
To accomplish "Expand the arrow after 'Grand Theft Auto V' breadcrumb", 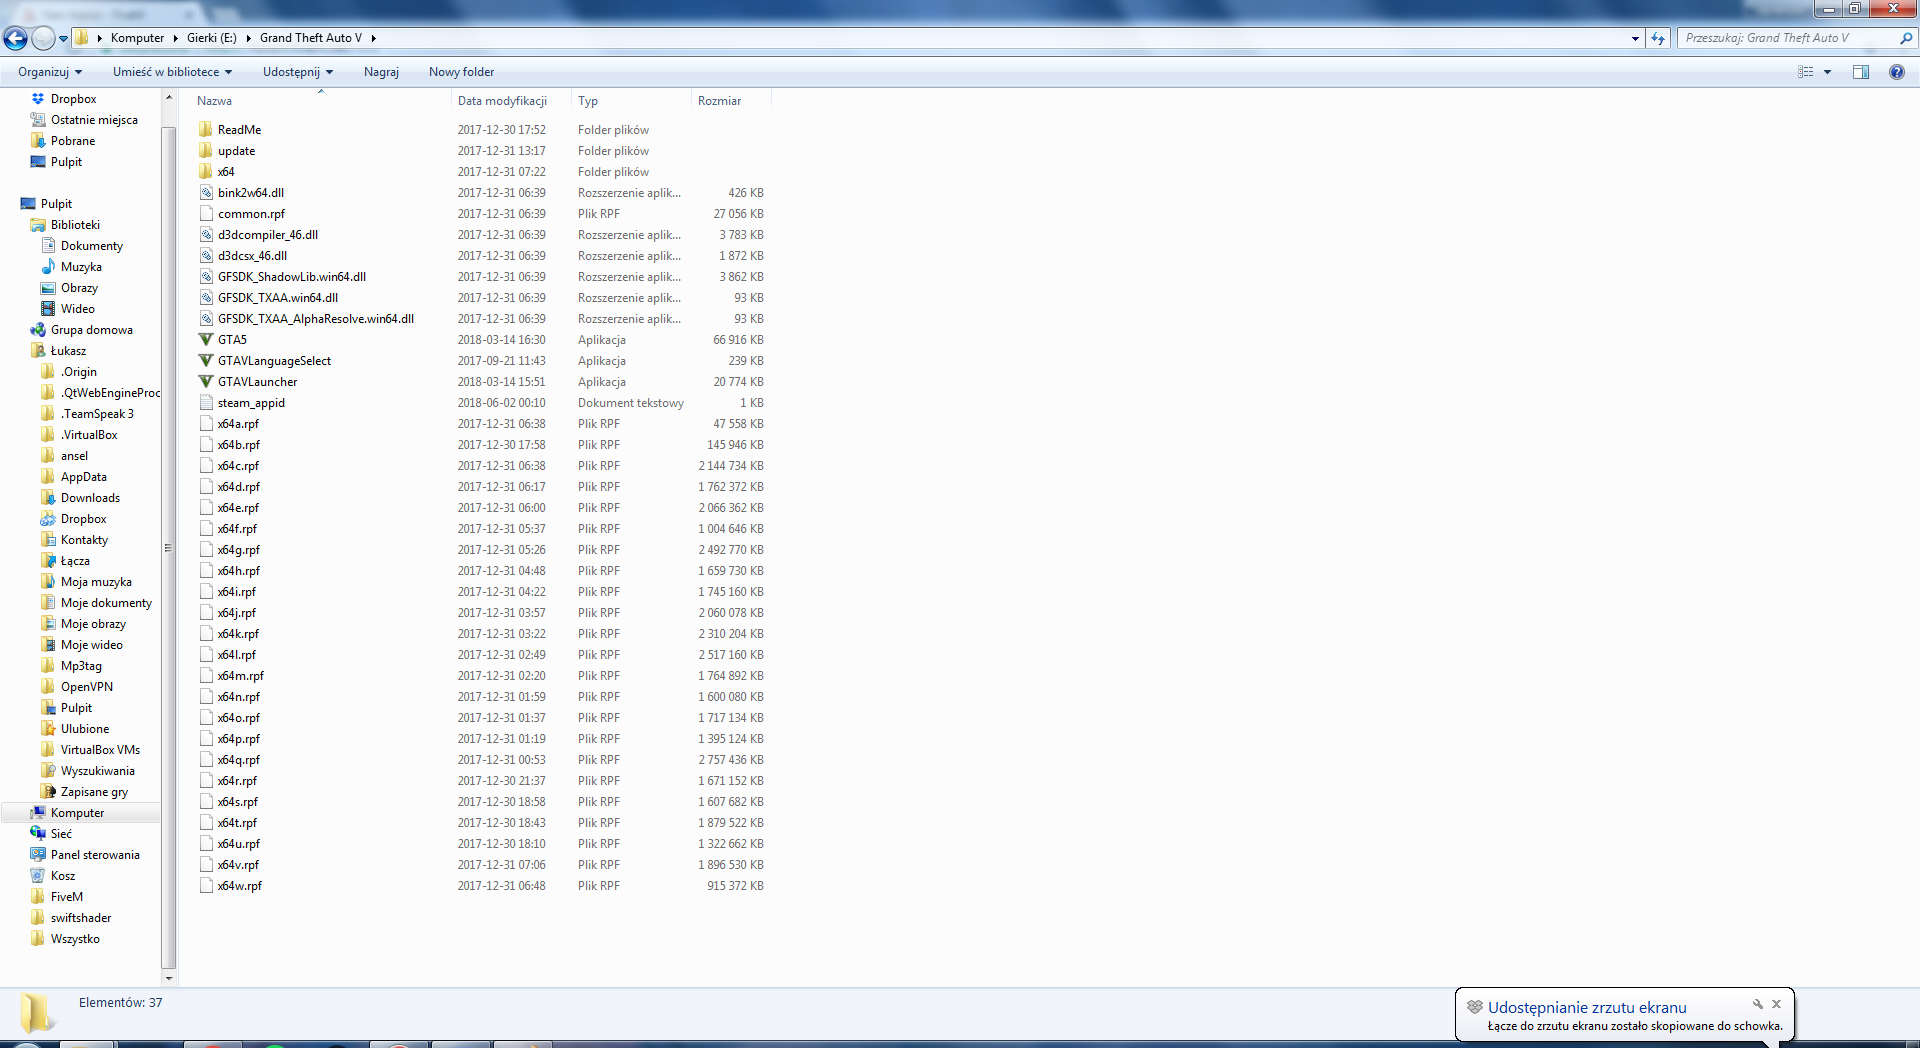I will tap(374, 38).
